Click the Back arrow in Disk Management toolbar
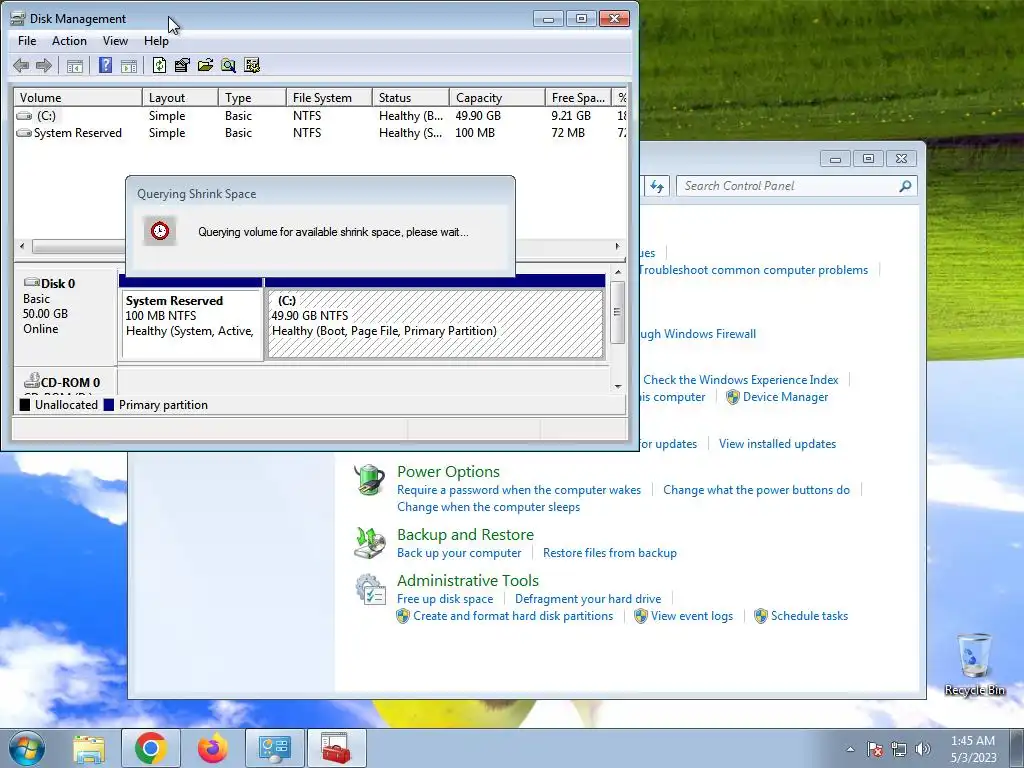The image size is (1024, 768). point(21,65)
